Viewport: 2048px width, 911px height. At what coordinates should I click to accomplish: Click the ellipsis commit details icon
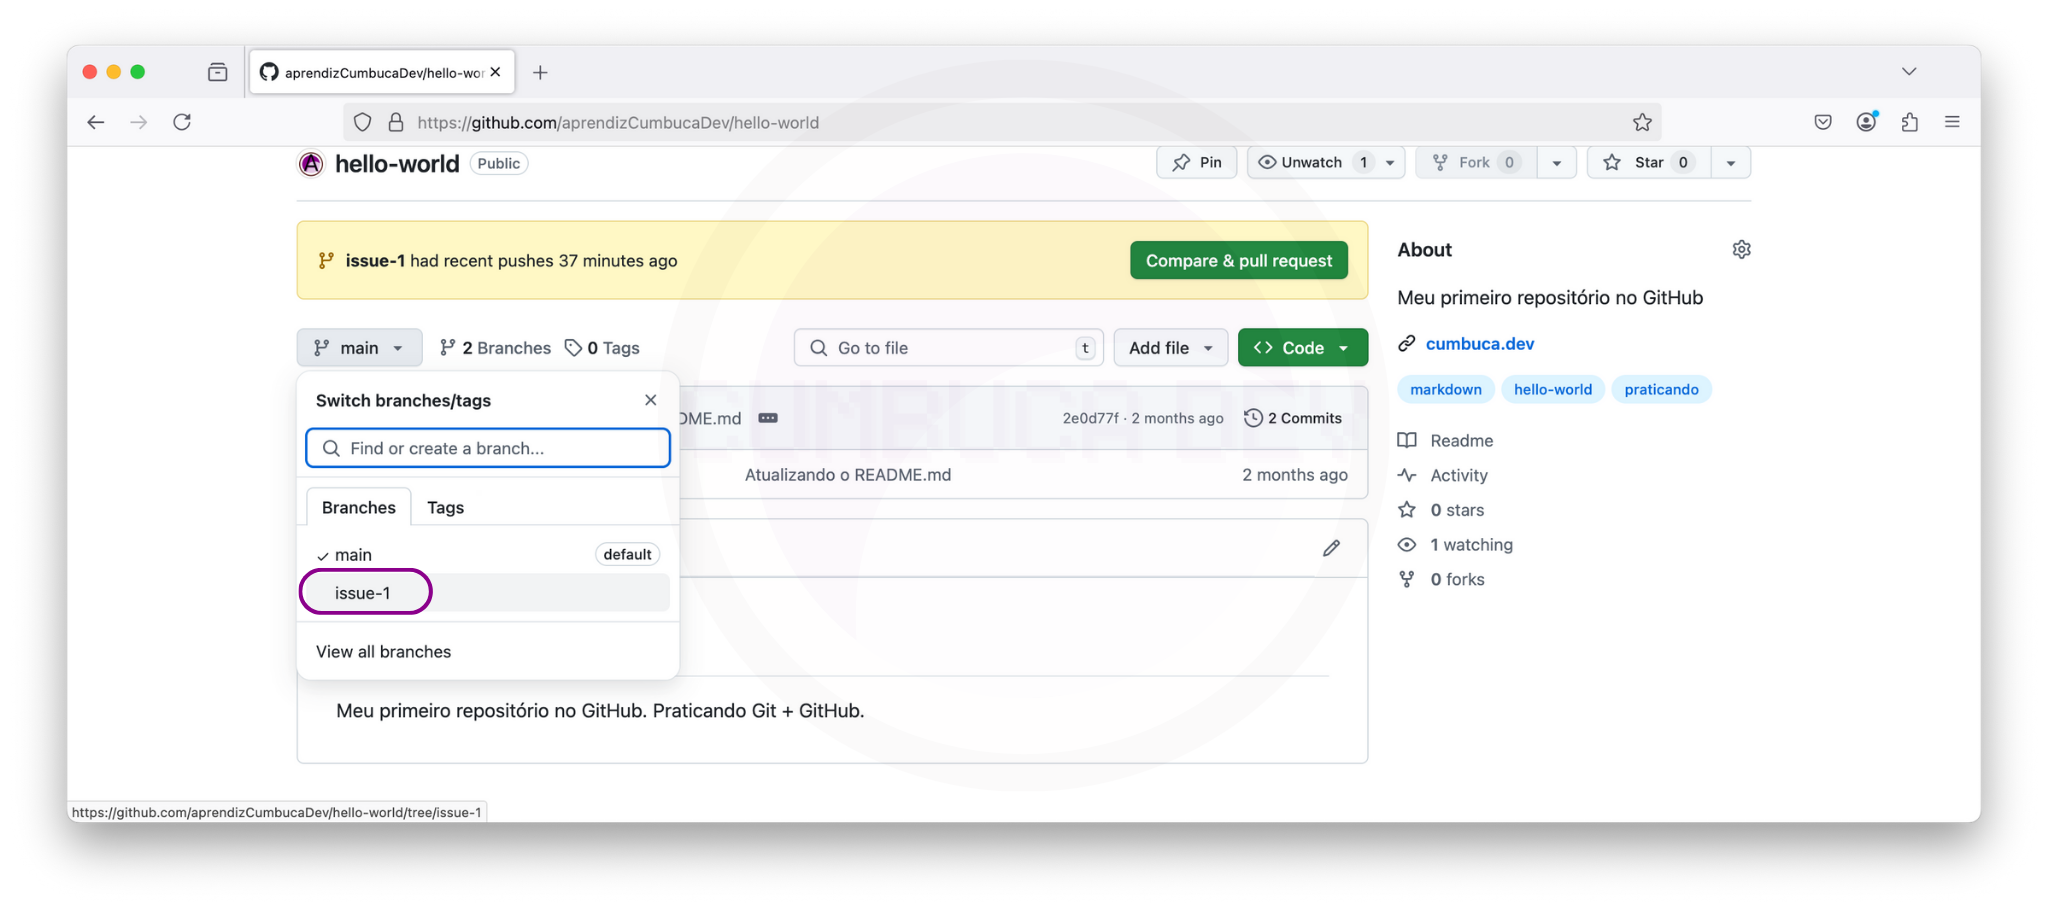coord(768,418)
